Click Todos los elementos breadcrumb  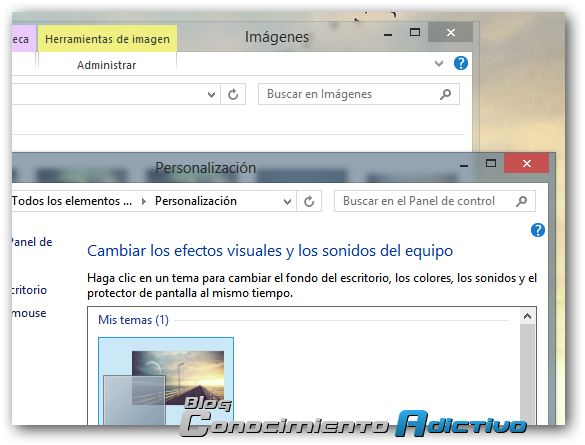click(72, 201)
